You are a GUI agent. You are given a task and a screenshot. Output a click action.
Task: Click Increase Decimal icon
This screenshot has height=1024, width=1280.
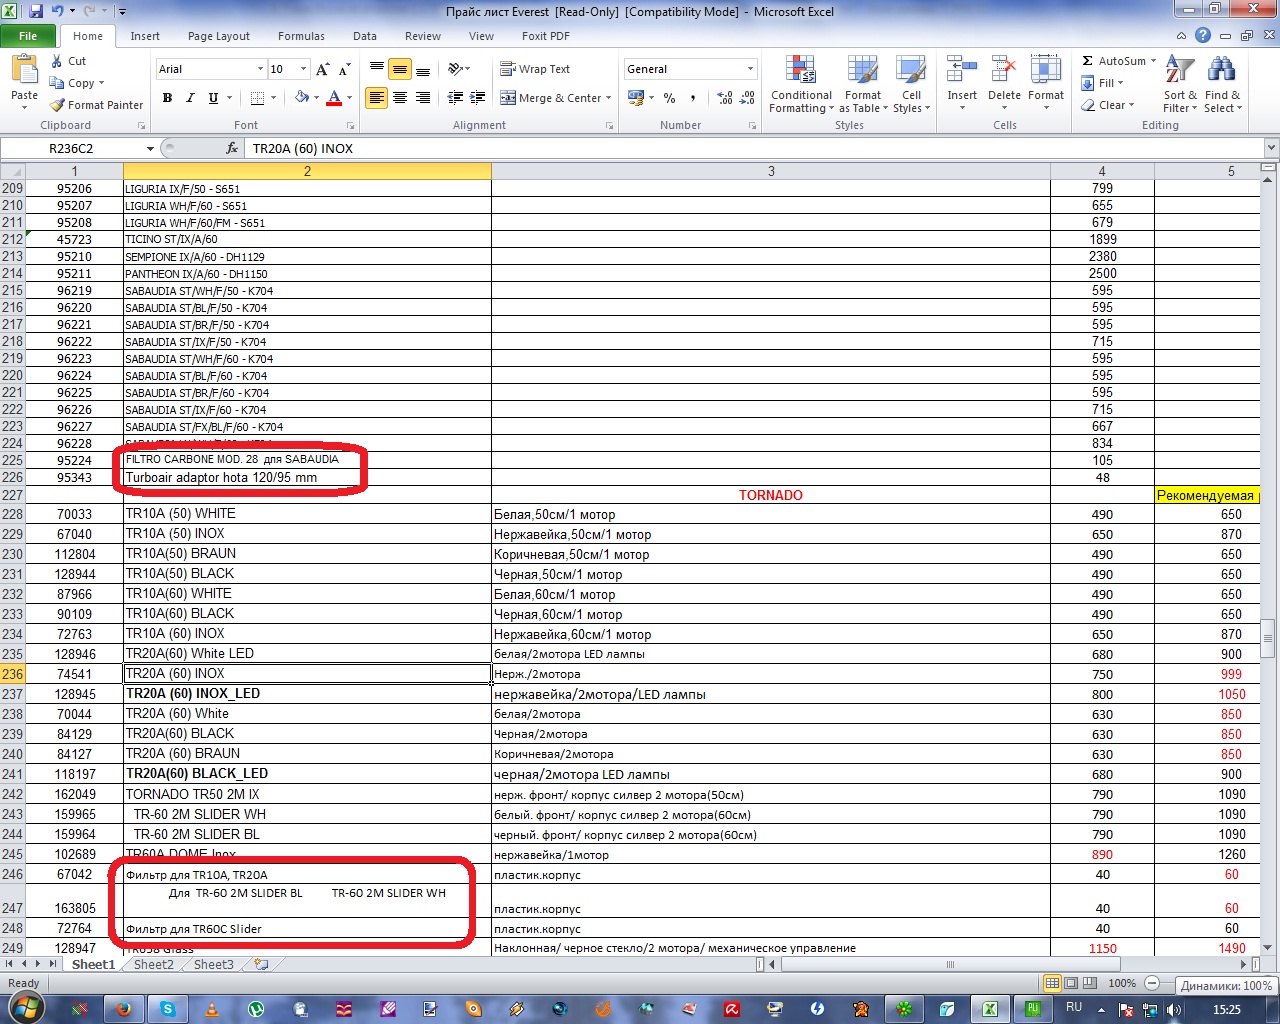tap(725, 98)
